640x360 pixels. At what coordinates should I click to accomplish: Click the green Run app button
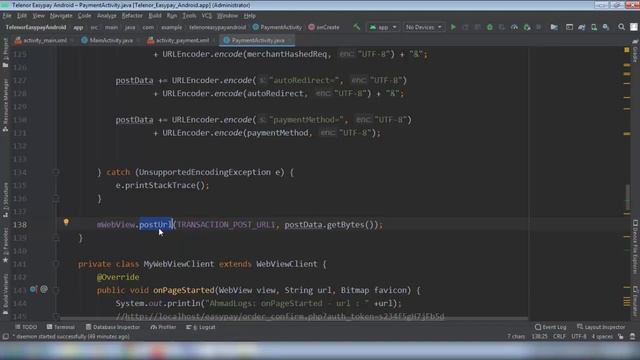(453, 27)
